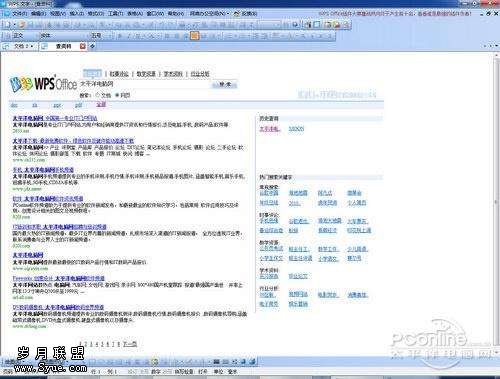Select the 网页 radio option
Image resolution: width=500 pixels, height=379 pixels.
117,95
